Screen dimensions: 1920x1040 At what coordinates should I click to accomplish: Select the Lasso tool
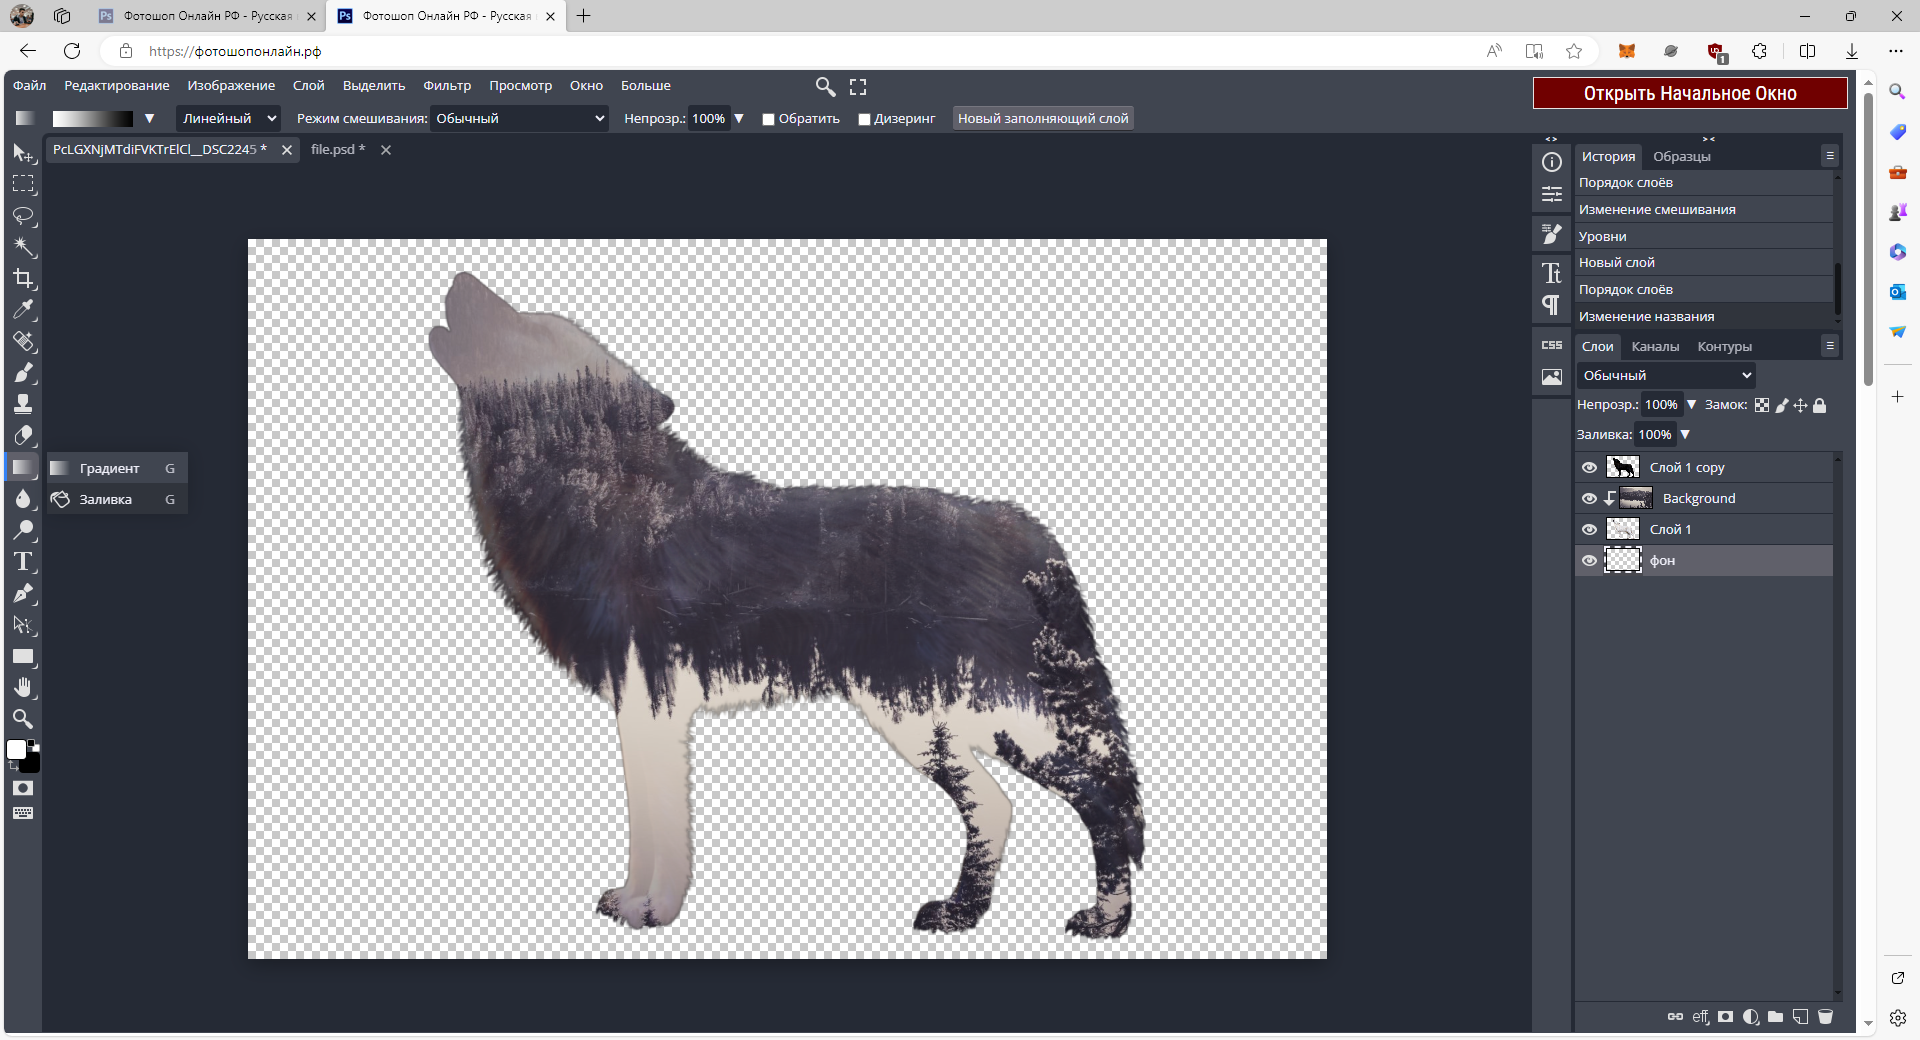coord(24,216)
